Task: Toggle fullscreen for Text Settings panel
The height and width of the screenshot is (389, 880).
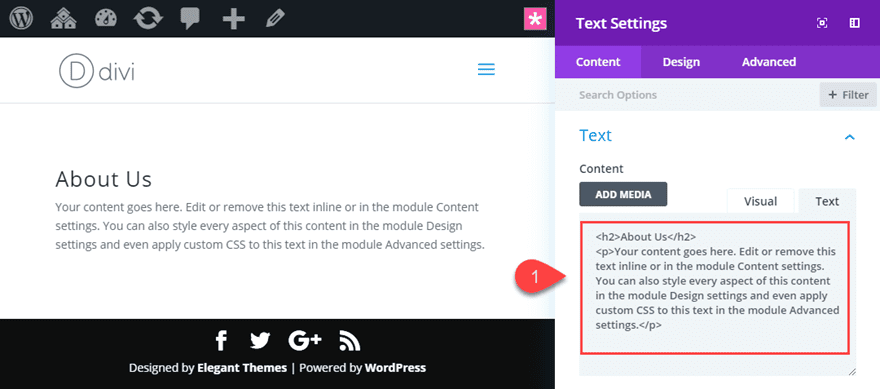Action: (822, 23)
